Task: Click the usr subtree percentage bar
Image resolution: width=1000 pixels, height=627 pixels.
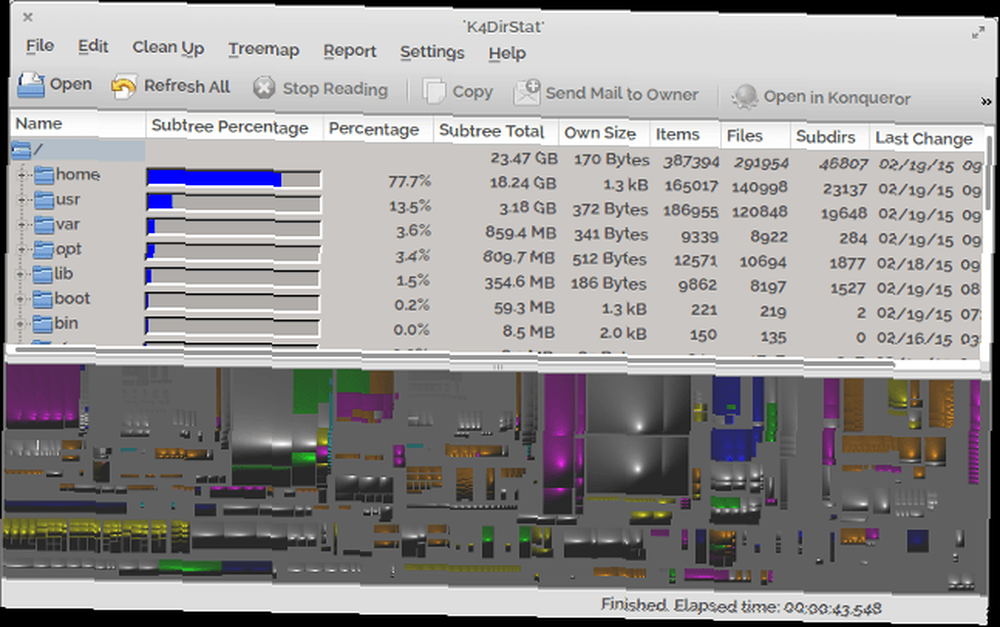Action: 233,203
